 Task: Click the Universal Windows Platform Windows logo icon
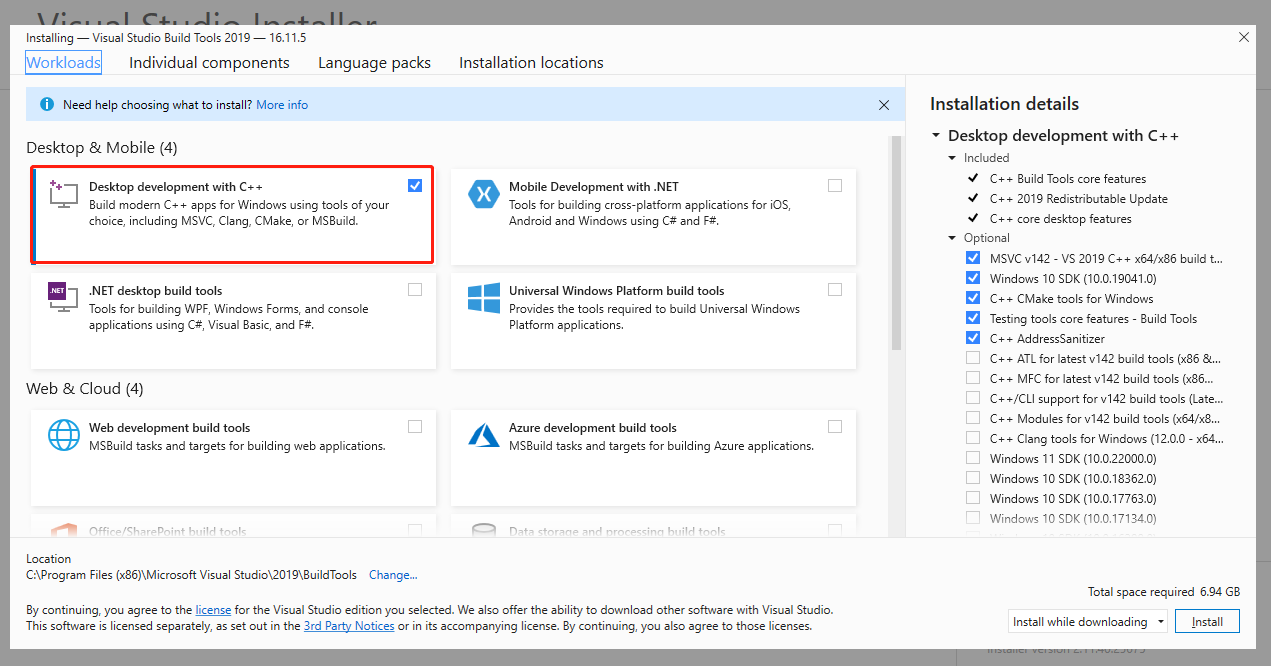pos(484,298)
